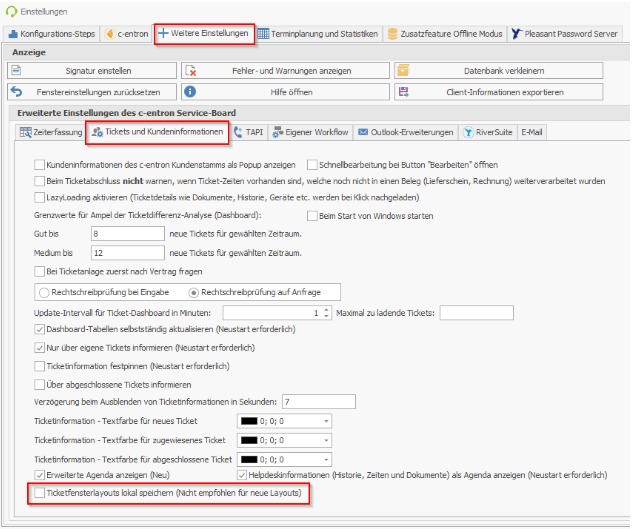This screenshot has width=633, height=529.
Task: Open the text color dropdown for abgeschlossene Ticket
Action: click(x=327, y=458)
